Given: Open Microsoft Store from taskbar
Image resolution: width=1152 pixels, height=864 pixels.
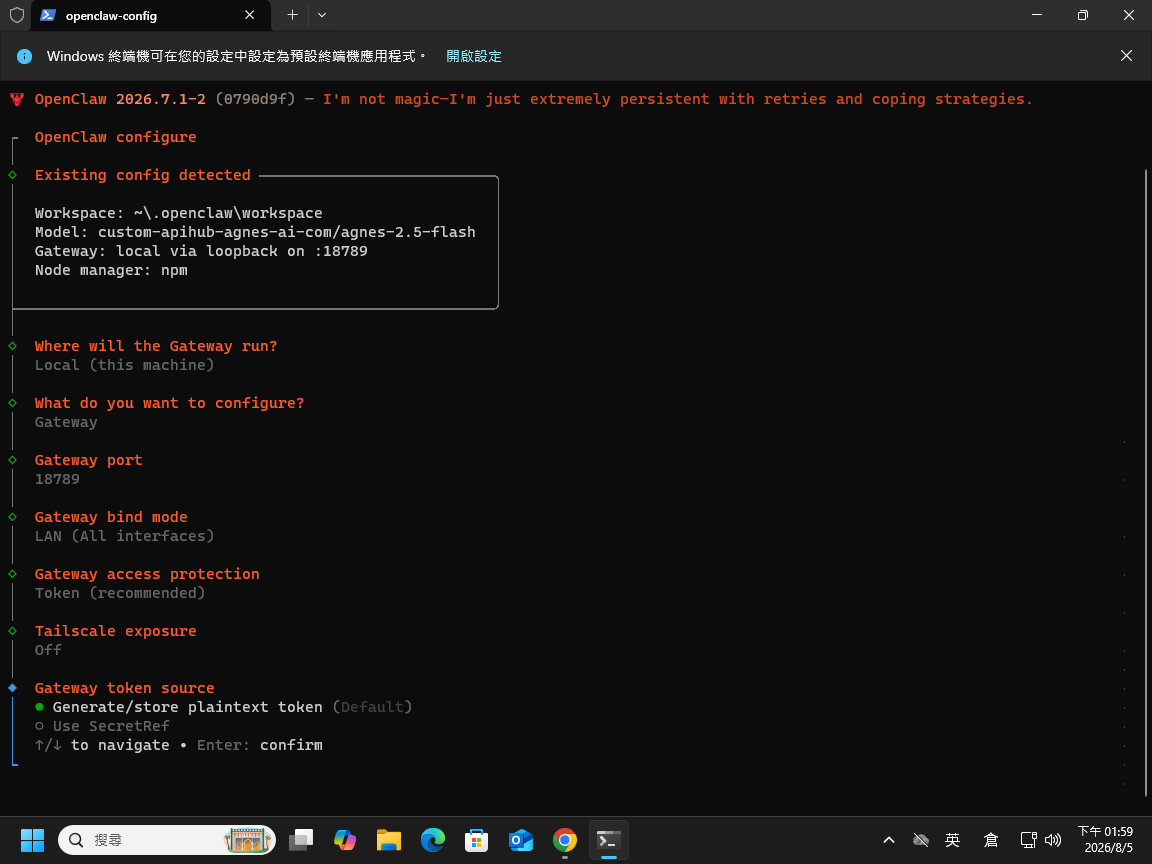Looking at the screenshot, I should pos(477,840).
